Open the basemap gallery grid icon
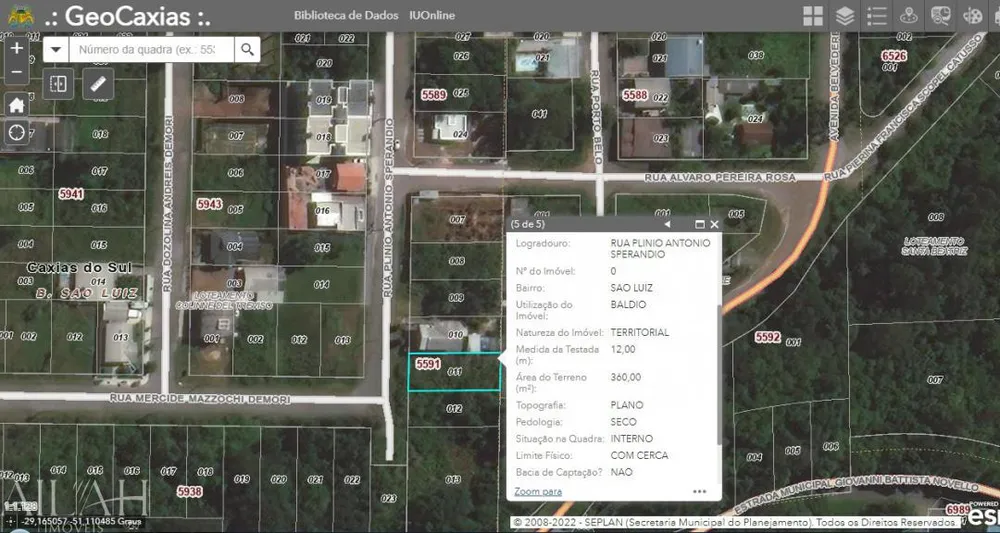 (813, 16)
